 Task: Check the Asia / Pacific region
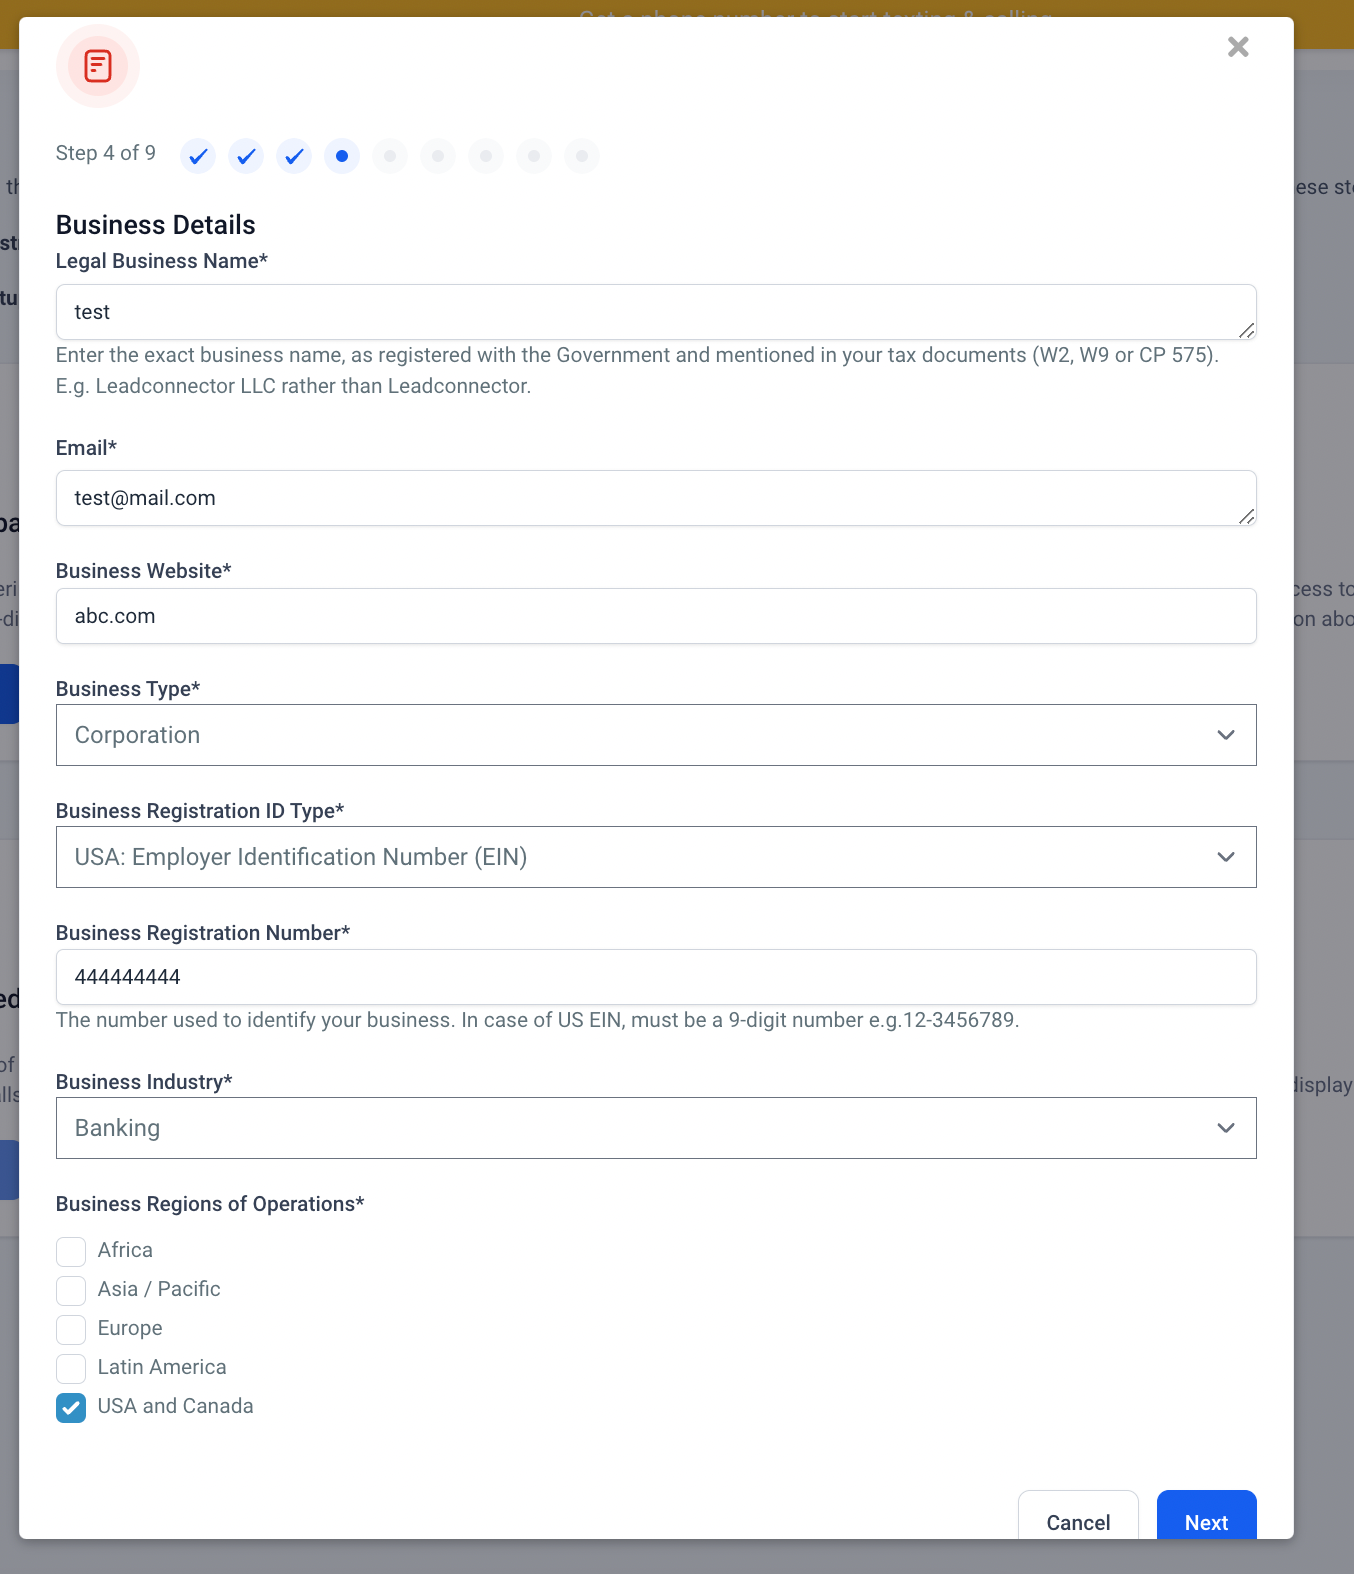[x=71, y=1290]
